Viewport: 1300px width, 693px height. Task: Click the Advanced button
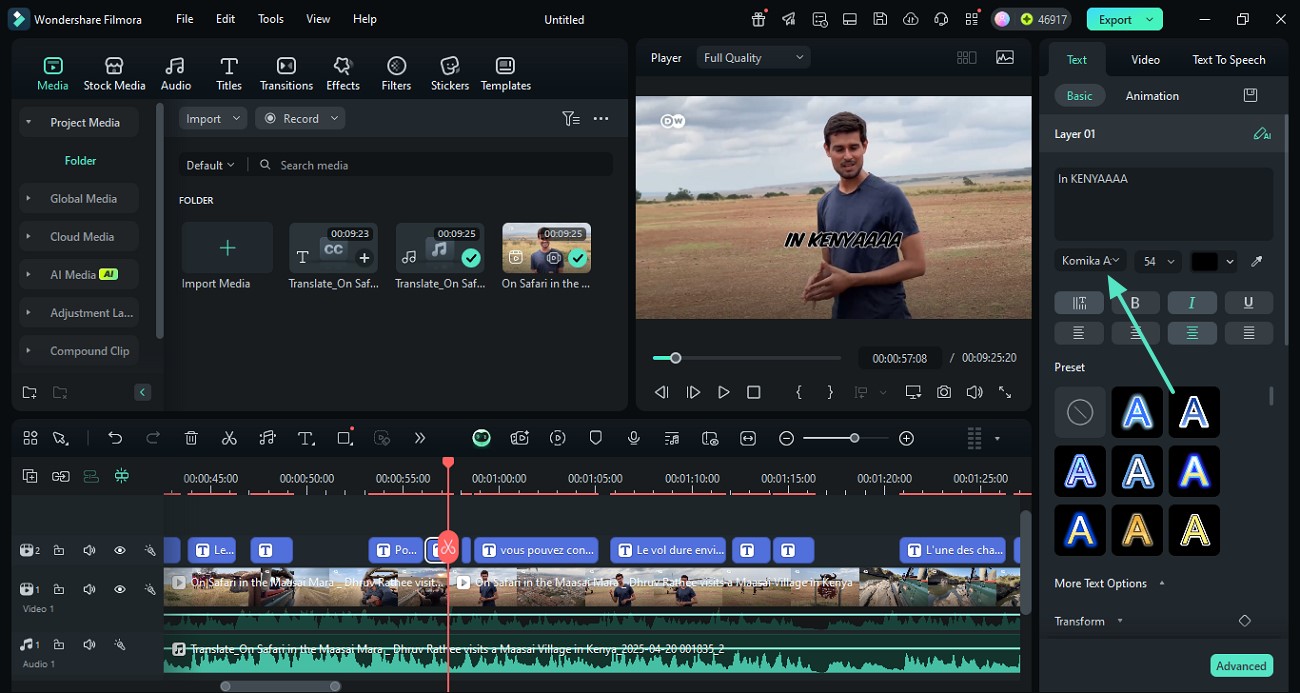tap(1241, 666)
